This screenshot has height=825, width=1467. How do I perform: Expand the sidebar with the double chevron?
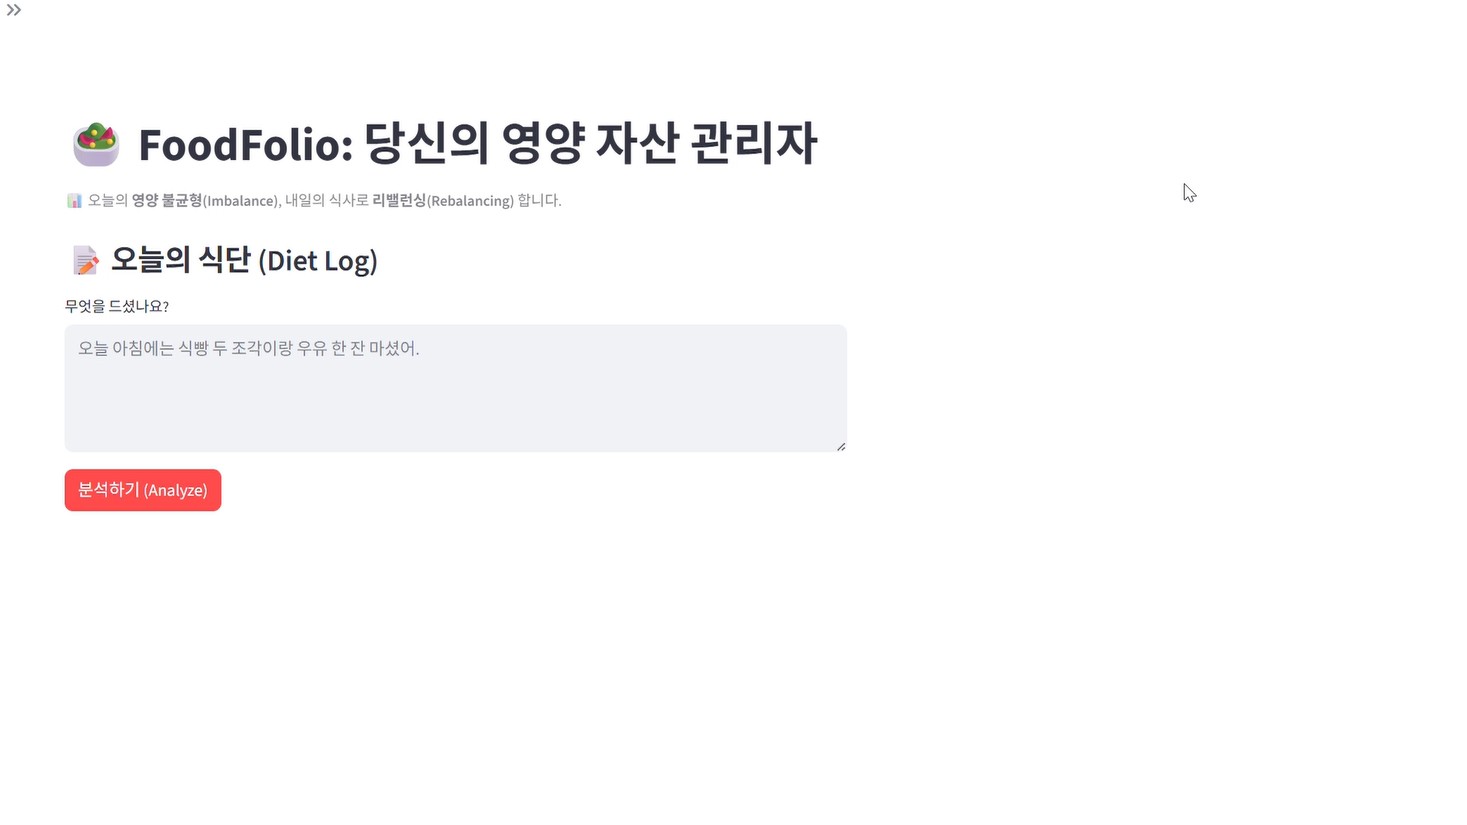pyautogui.click(x=14, y=10)
